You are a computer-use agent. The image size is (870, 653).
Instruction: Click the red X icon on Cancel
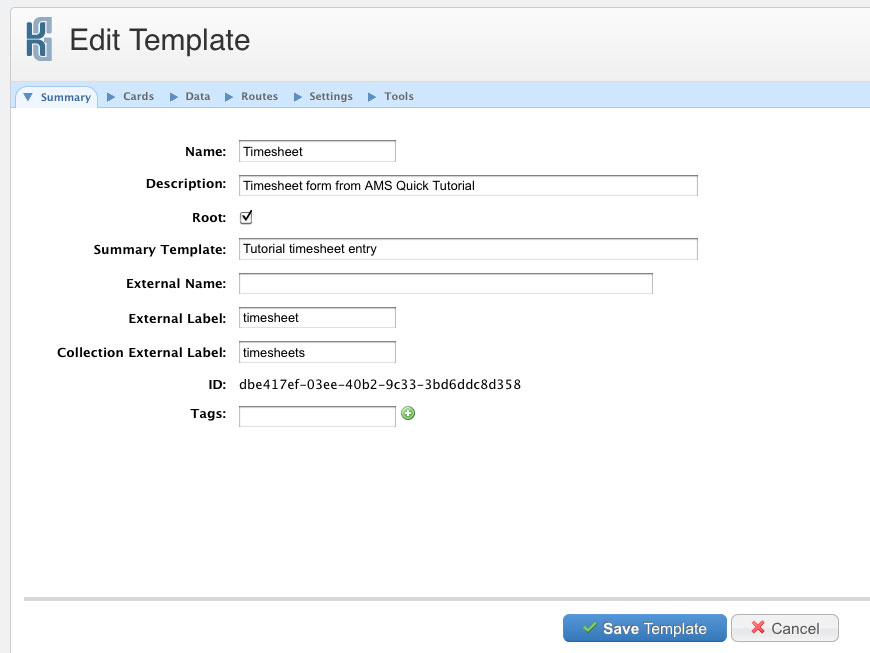pos(758,628)
